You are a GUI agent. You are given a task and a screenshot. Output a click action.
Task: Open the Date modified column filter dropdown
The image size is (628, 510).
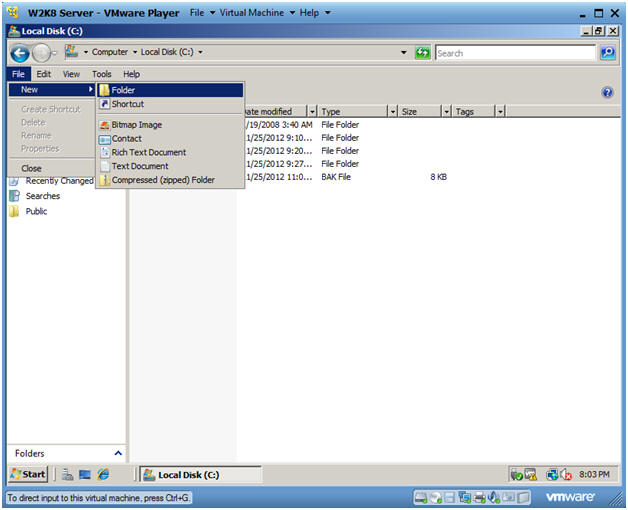click(x=312, y=111)
